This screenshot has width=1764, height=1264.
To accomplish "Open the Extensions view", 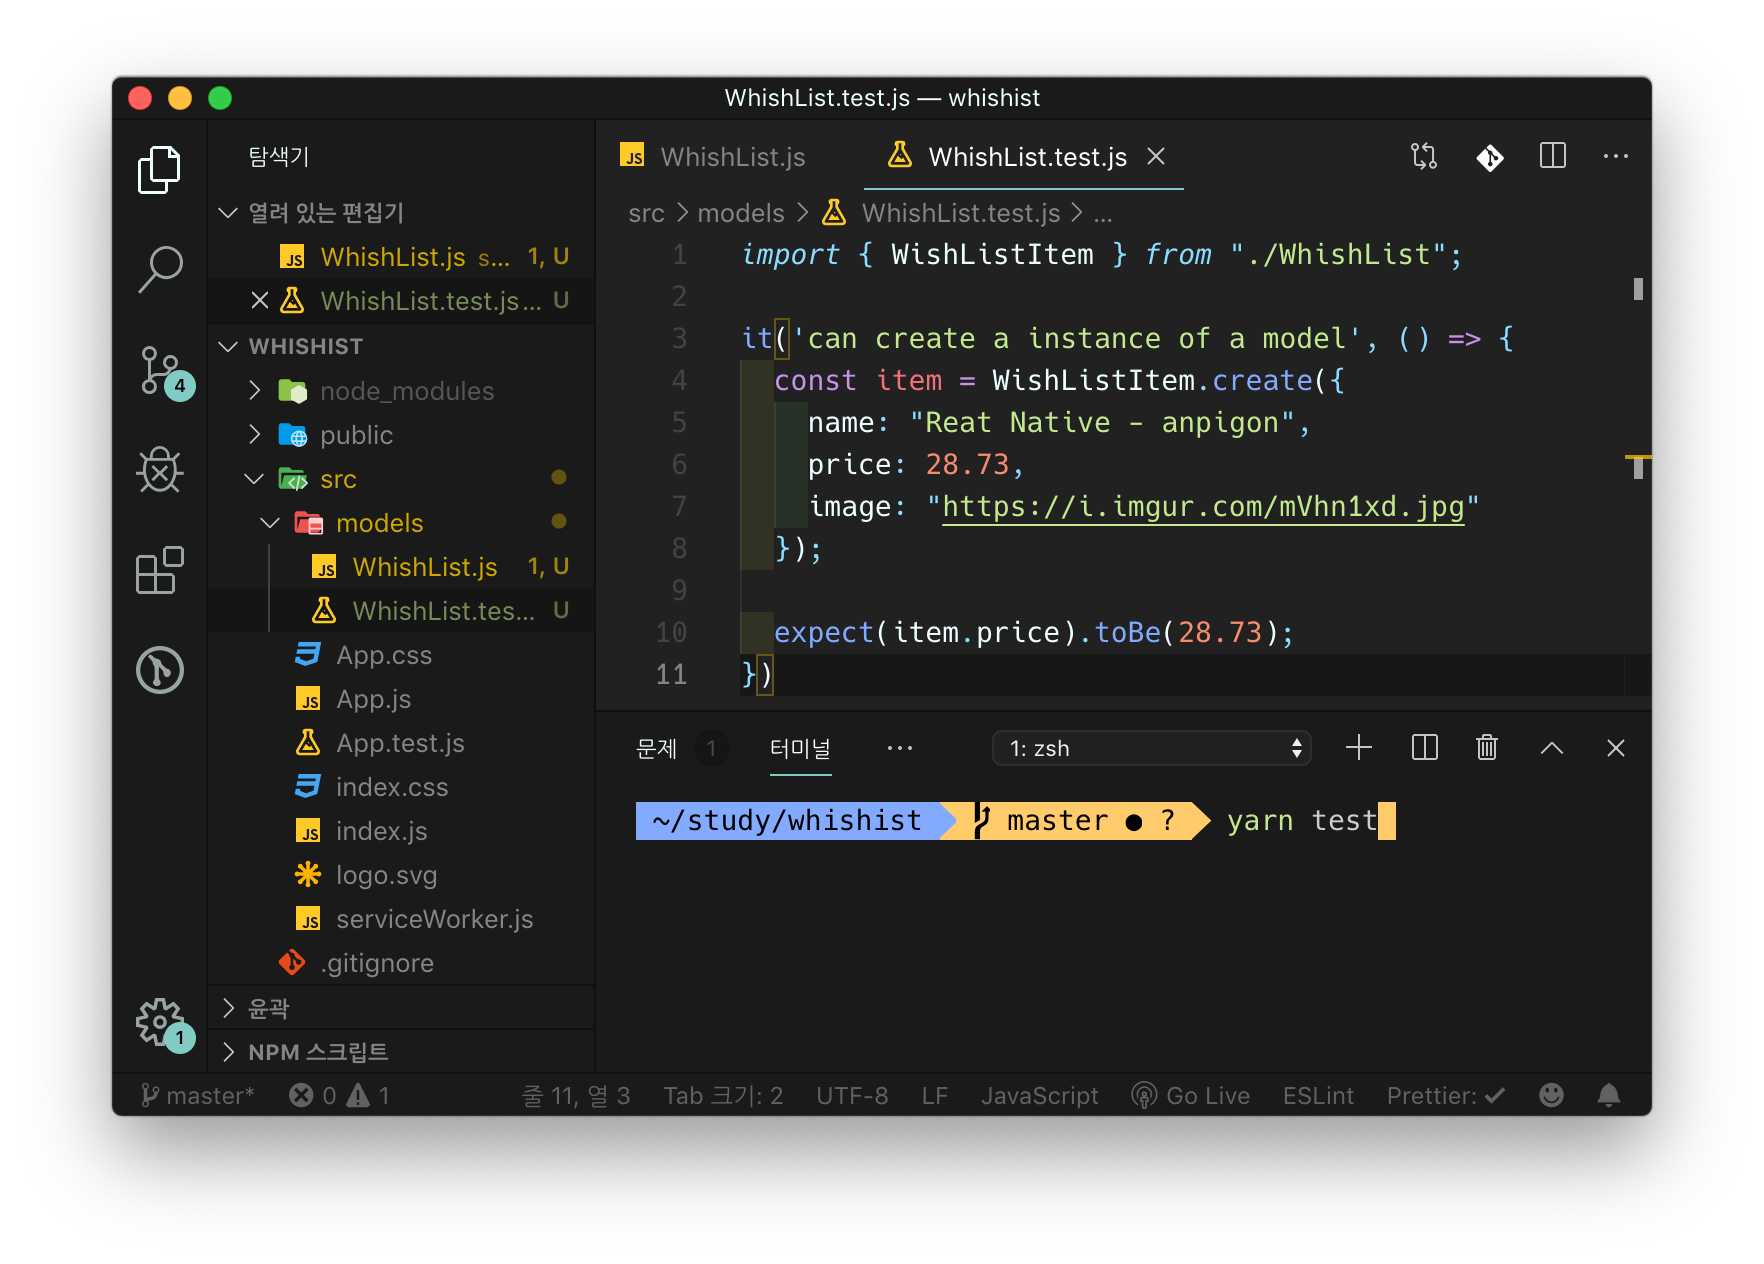I will (x=159, y=570).
